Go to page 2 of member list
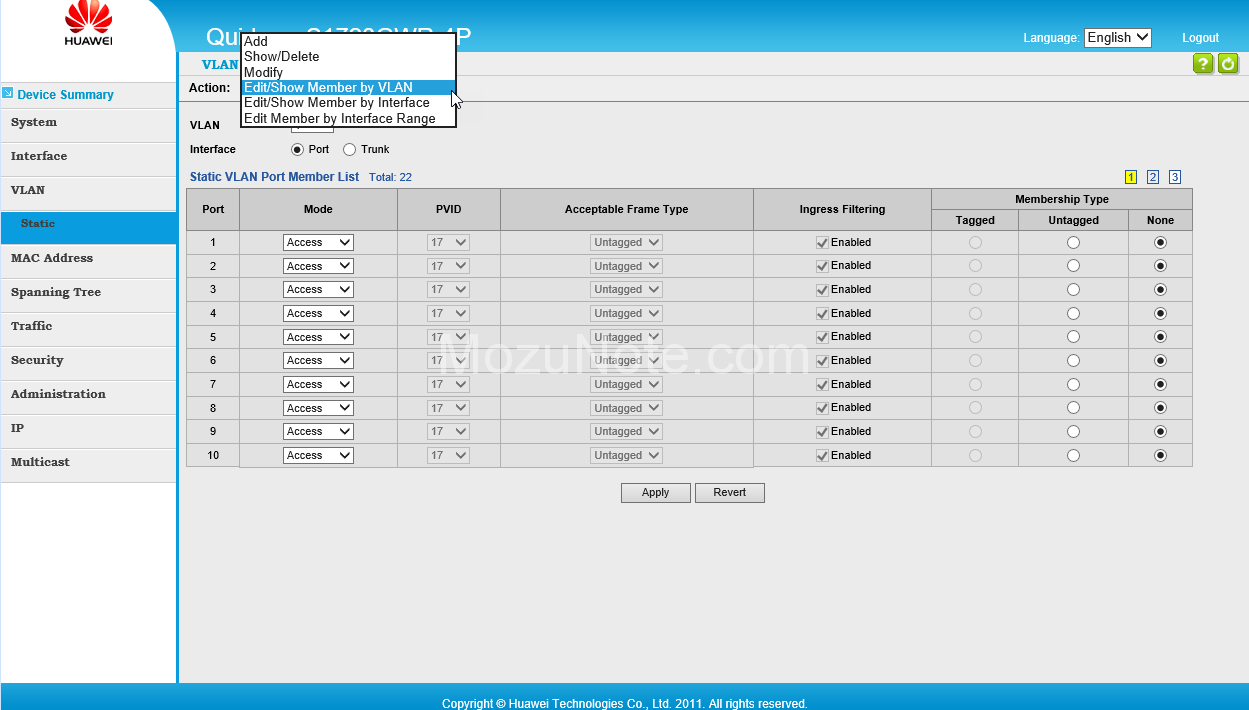Screen dimensions: 1249x710 (1153, 177)
